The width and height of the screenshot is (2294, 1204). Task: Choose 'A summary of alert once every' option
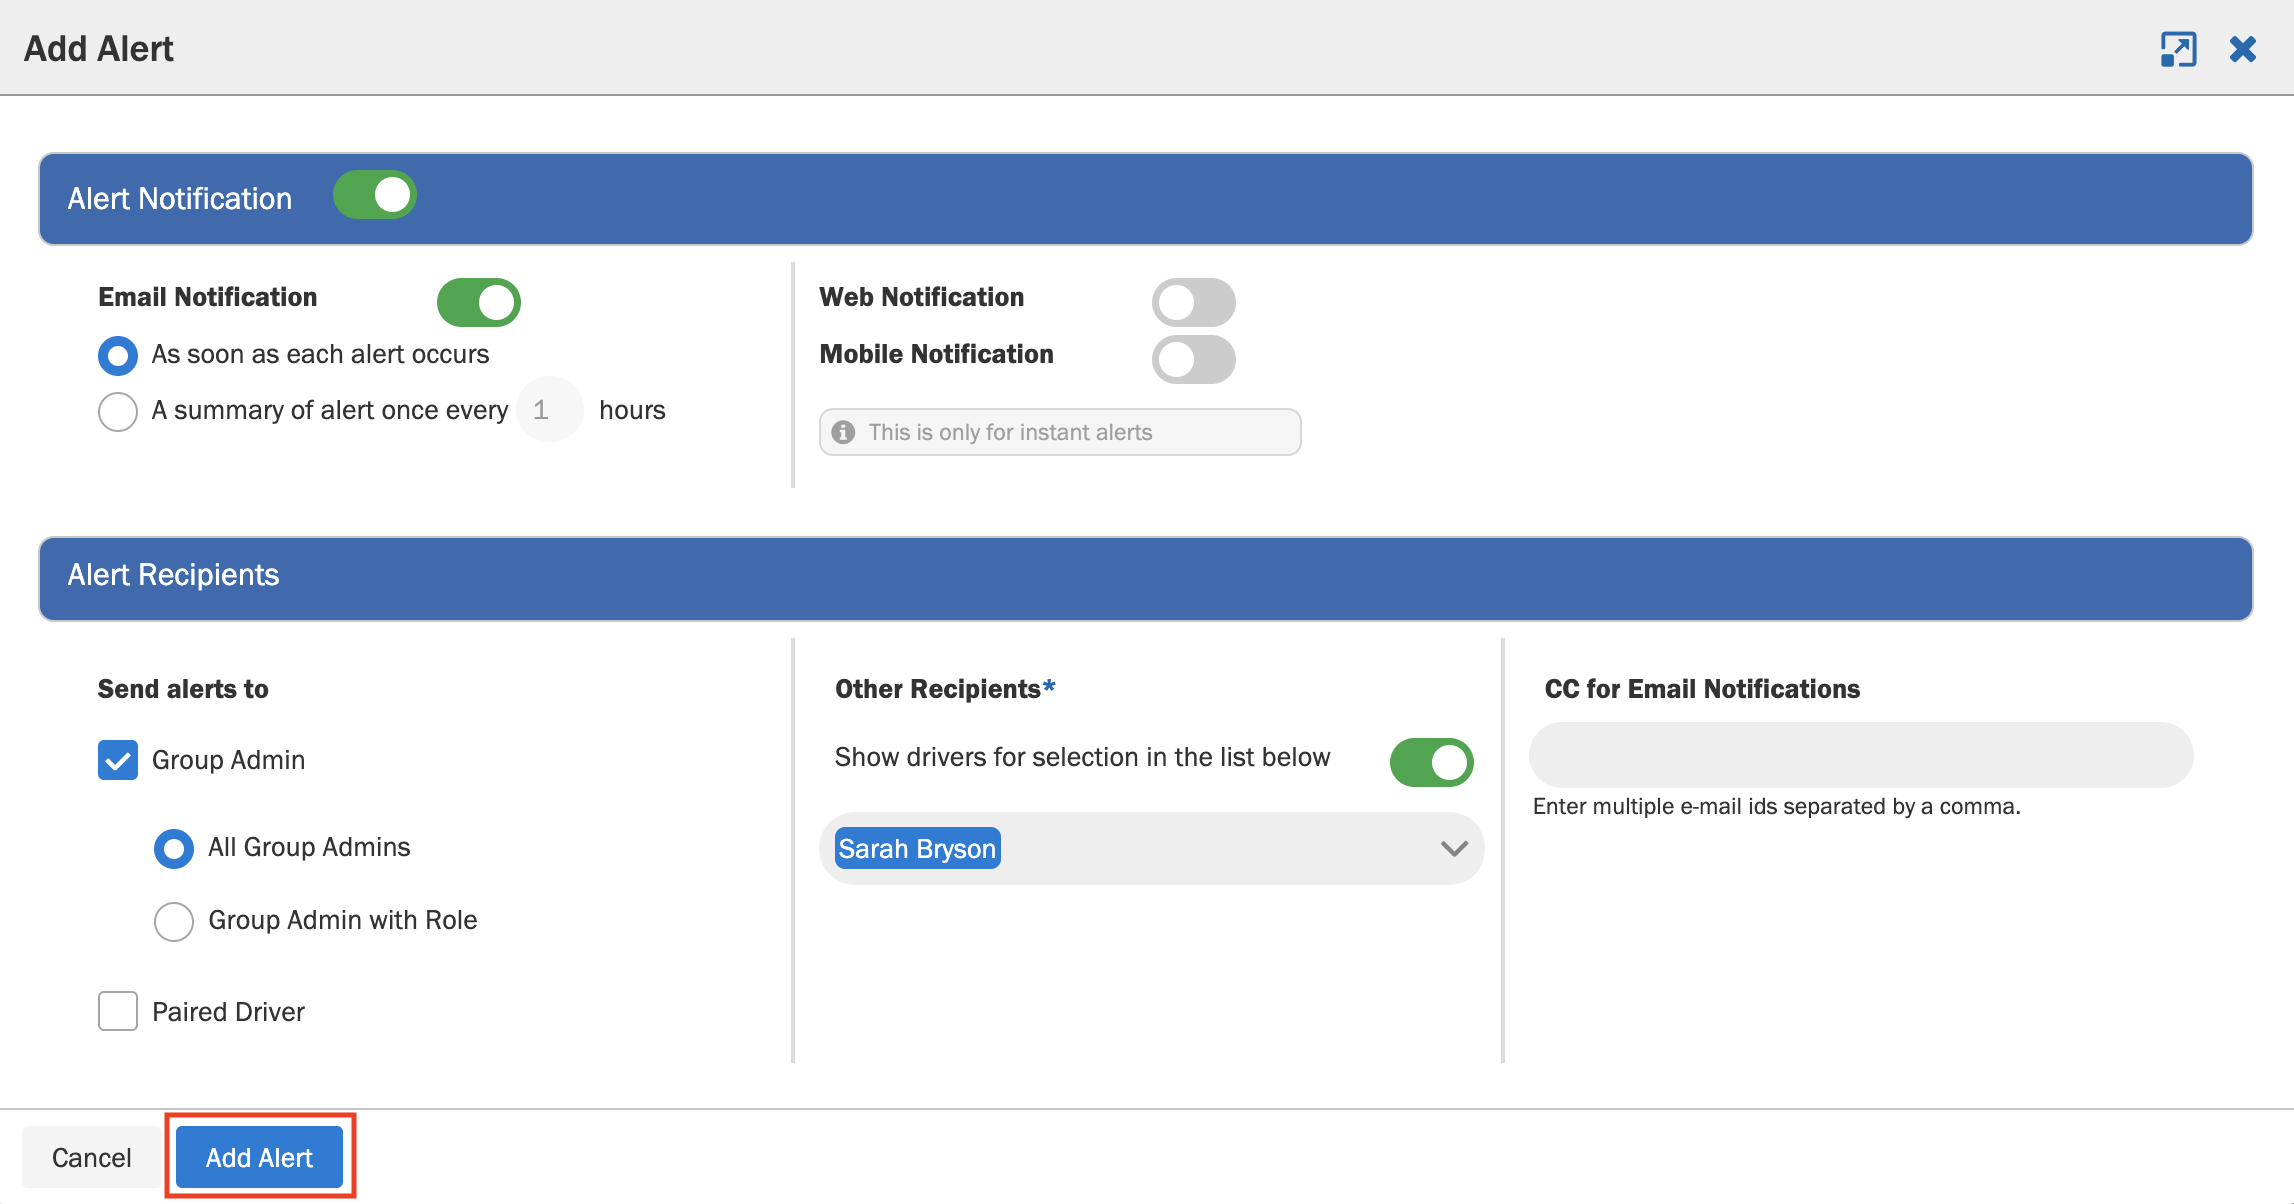118,411
